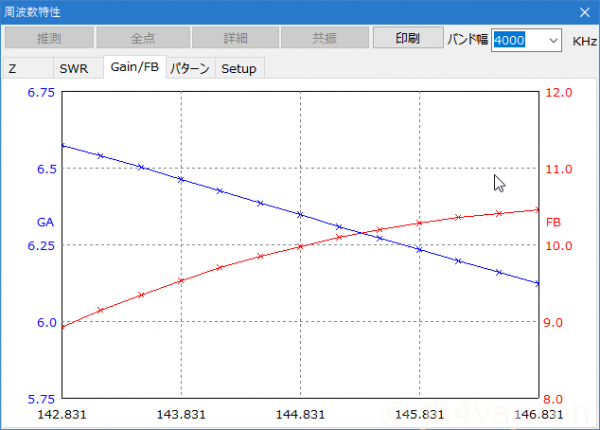Click the 推測 button
The height and width of the screenshot is (430, 600).
(x=49, y=38)
